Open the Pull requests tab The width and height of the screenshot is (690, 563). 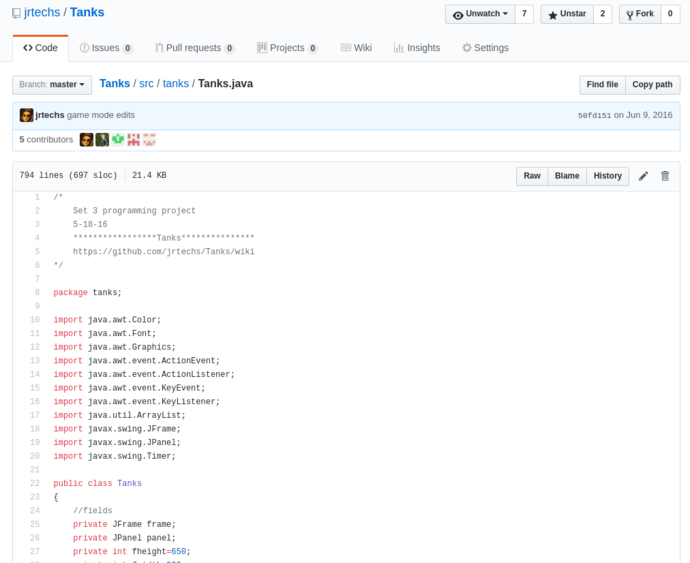(194, 48)
